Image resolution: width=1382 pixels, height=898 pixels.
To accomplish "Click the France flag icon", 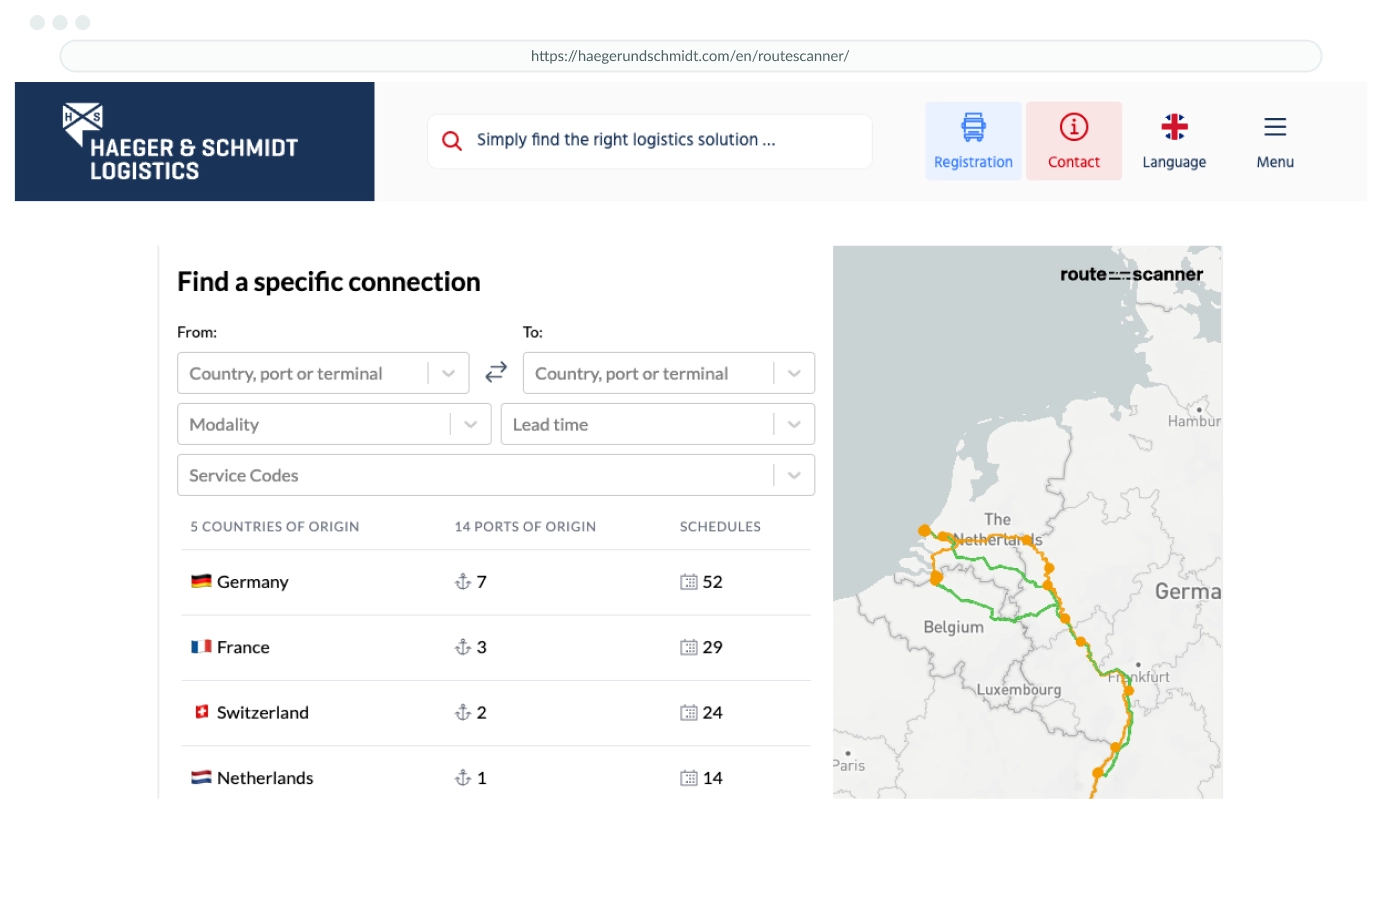I will [x=201, y=646].
